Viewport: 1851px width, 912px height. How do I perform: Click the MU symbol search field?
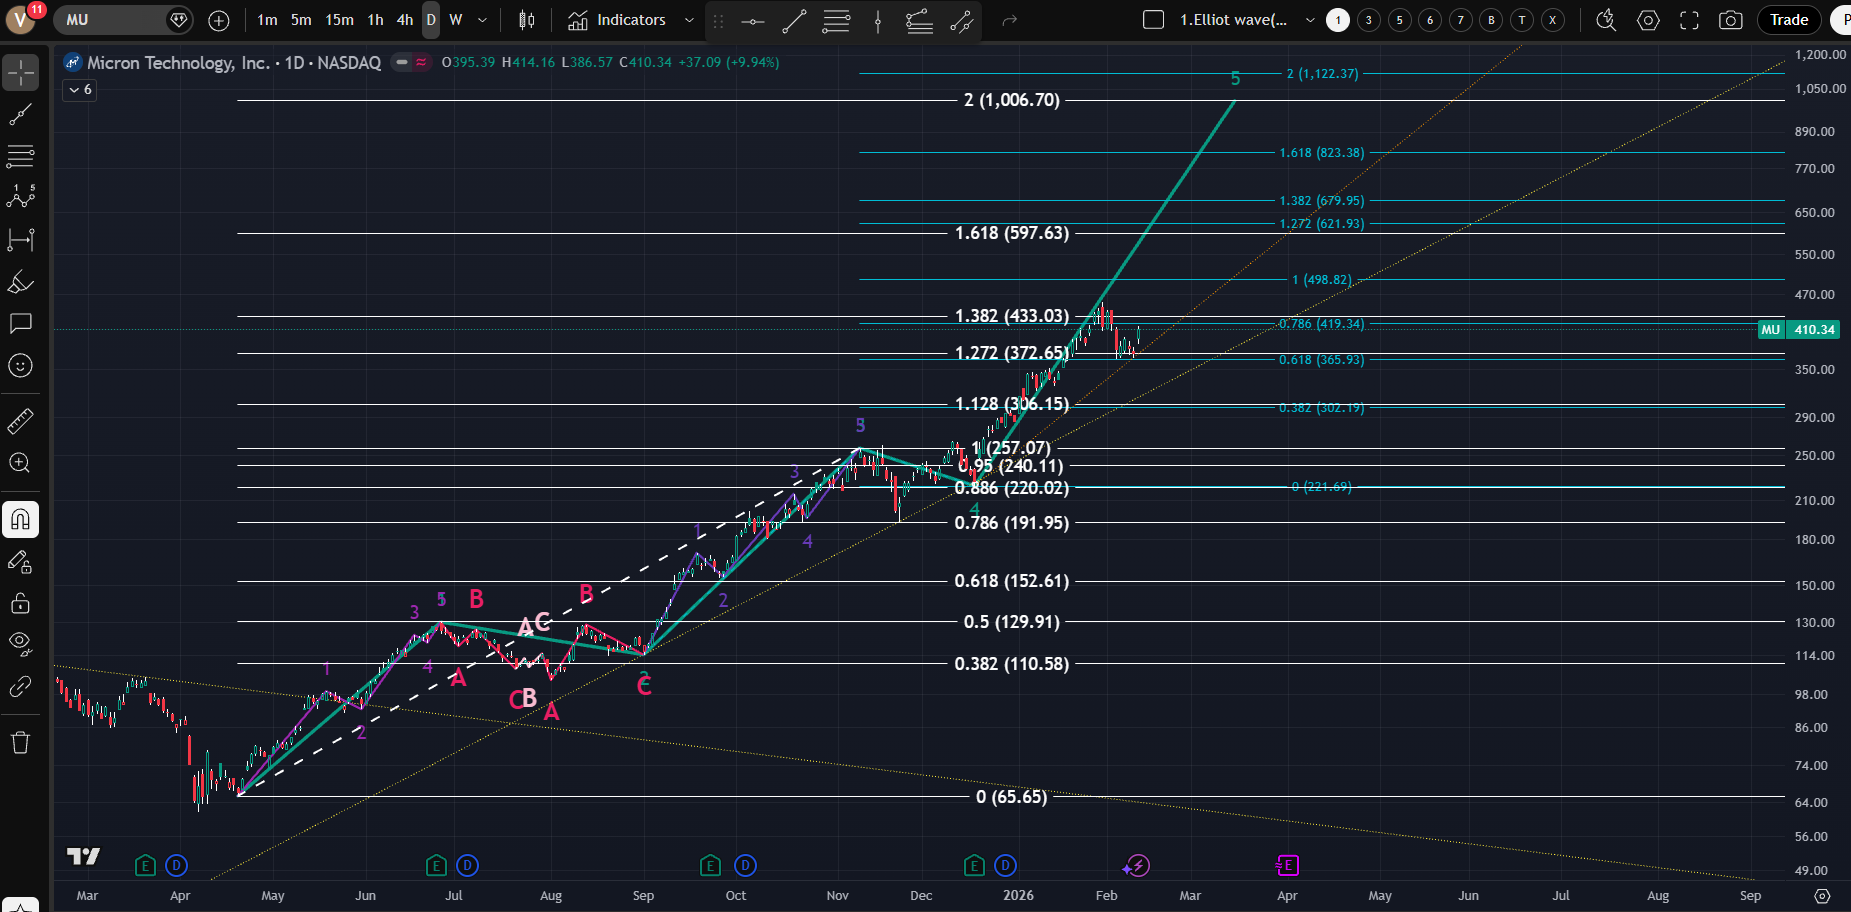click(x=110, y=20)
